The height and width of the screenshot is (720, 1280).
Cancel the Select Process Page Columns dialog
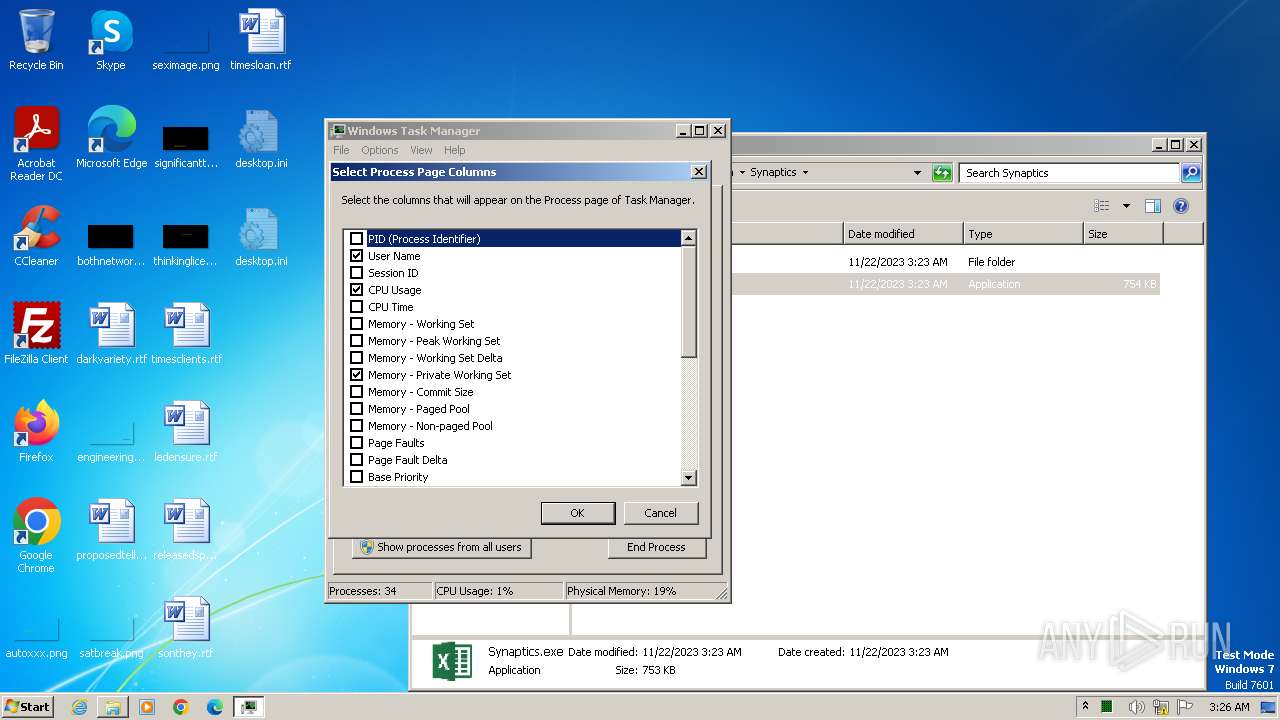(660, 513)
